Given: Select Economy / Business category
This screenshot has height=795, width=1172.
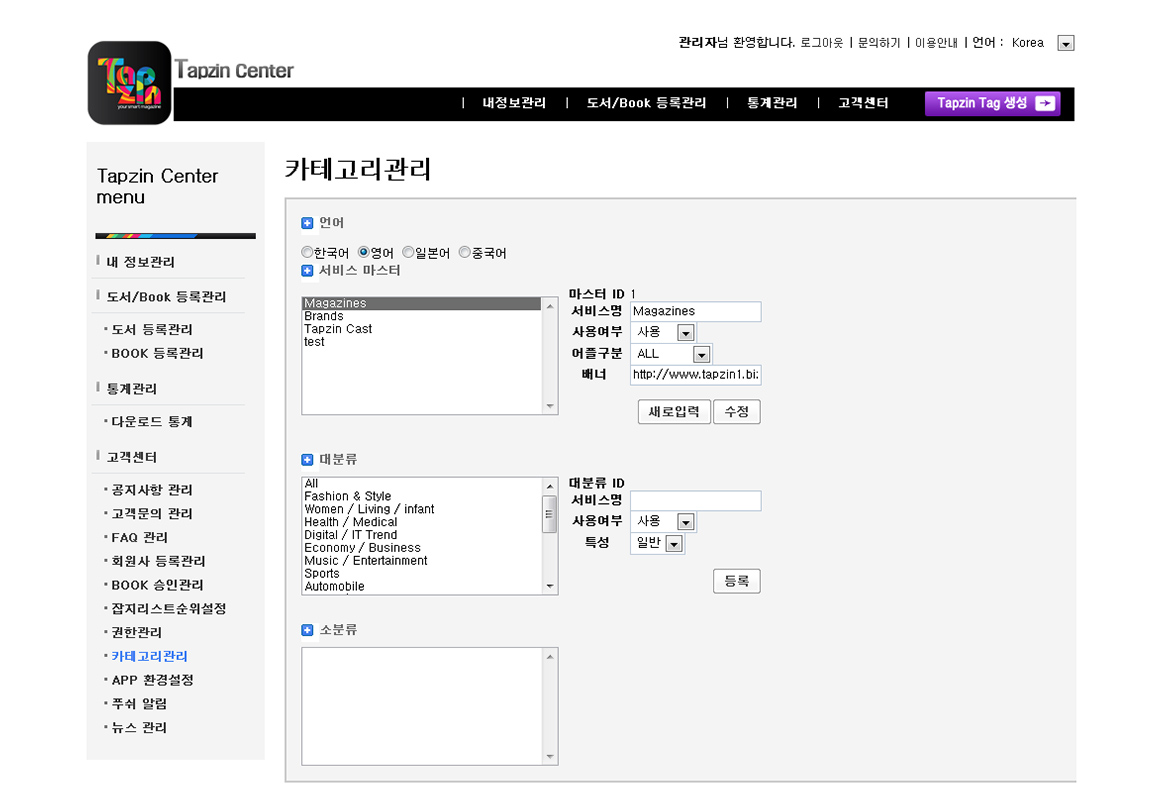Looking at the screenshot, I should coord(422,548).
